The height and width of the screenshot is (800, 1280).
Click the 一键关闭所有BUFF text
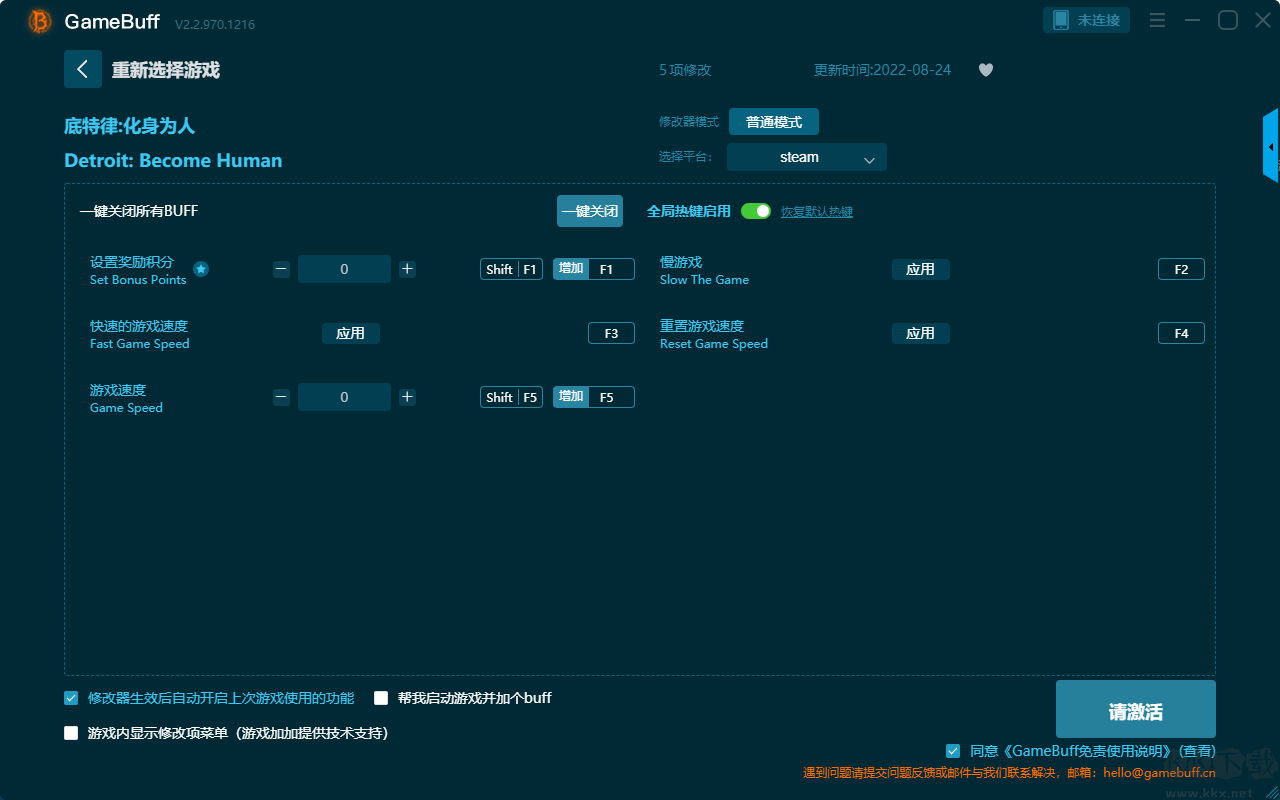139,211
